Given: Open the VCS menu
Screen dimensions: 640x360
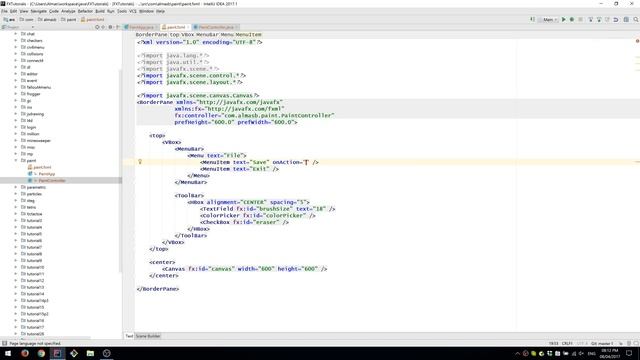Looking at the screenshot, I should [133, 11].
